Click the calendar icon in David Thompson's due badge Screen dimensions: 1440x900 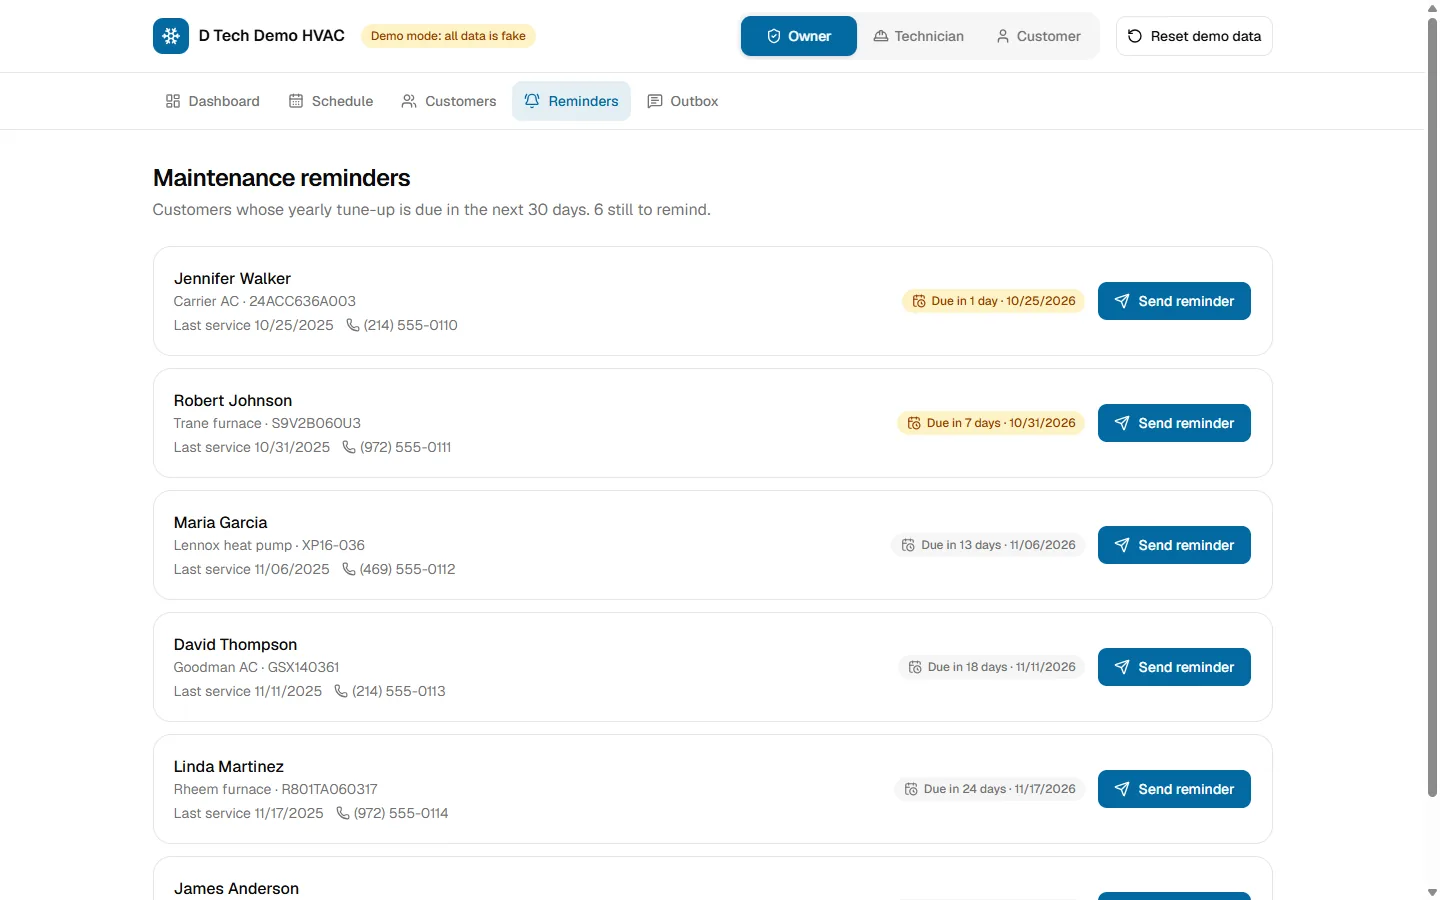(x=915, y=667)
